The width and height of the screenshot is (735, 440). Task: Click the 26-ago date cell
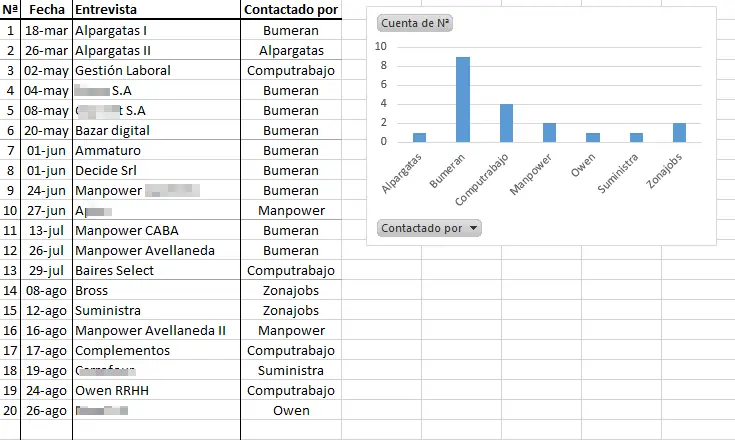(47, 410)
